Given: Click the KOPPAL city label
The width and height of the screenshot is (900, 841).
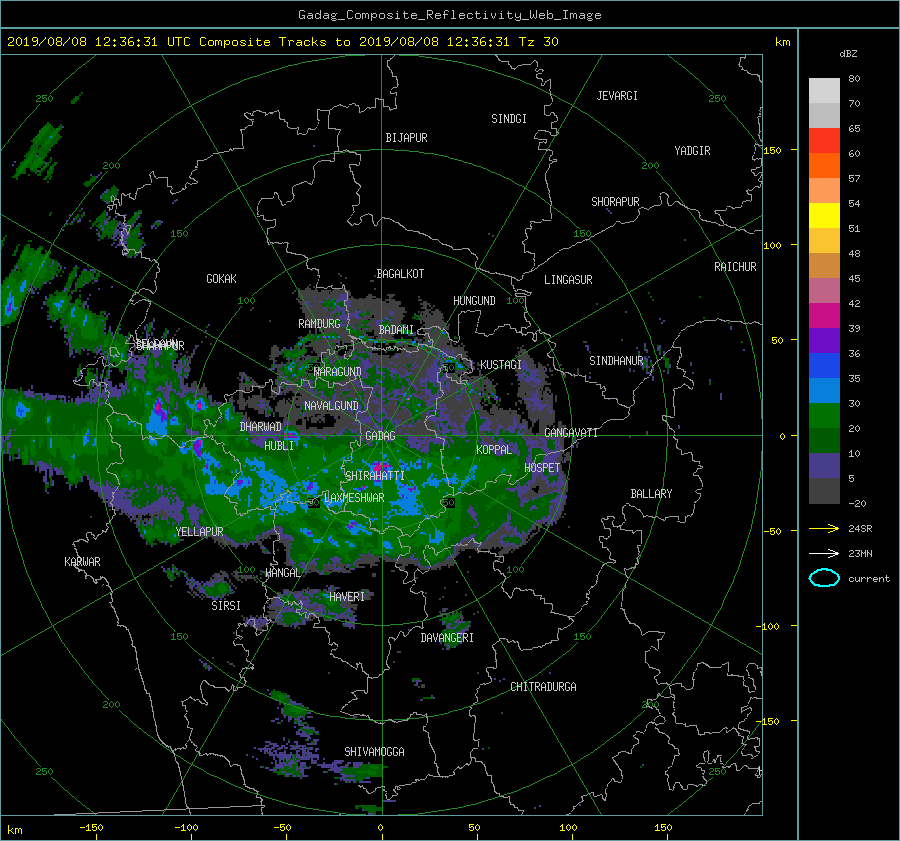Looking at the screenshot, I should 494,450.
